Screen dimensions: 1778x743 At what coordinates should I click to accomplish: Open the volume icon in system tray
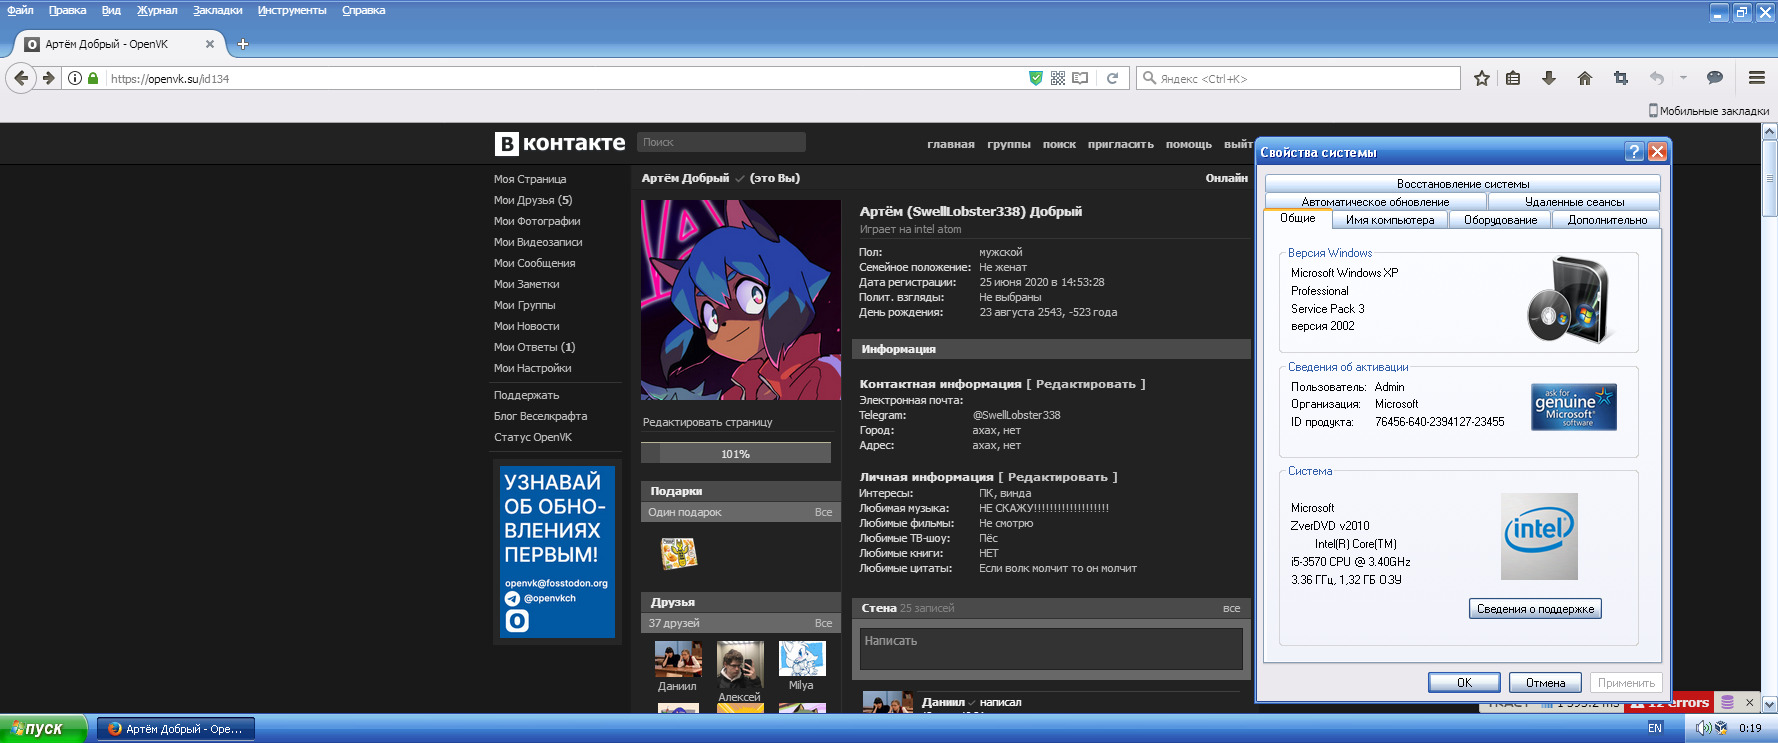[x=1703, y=728]
